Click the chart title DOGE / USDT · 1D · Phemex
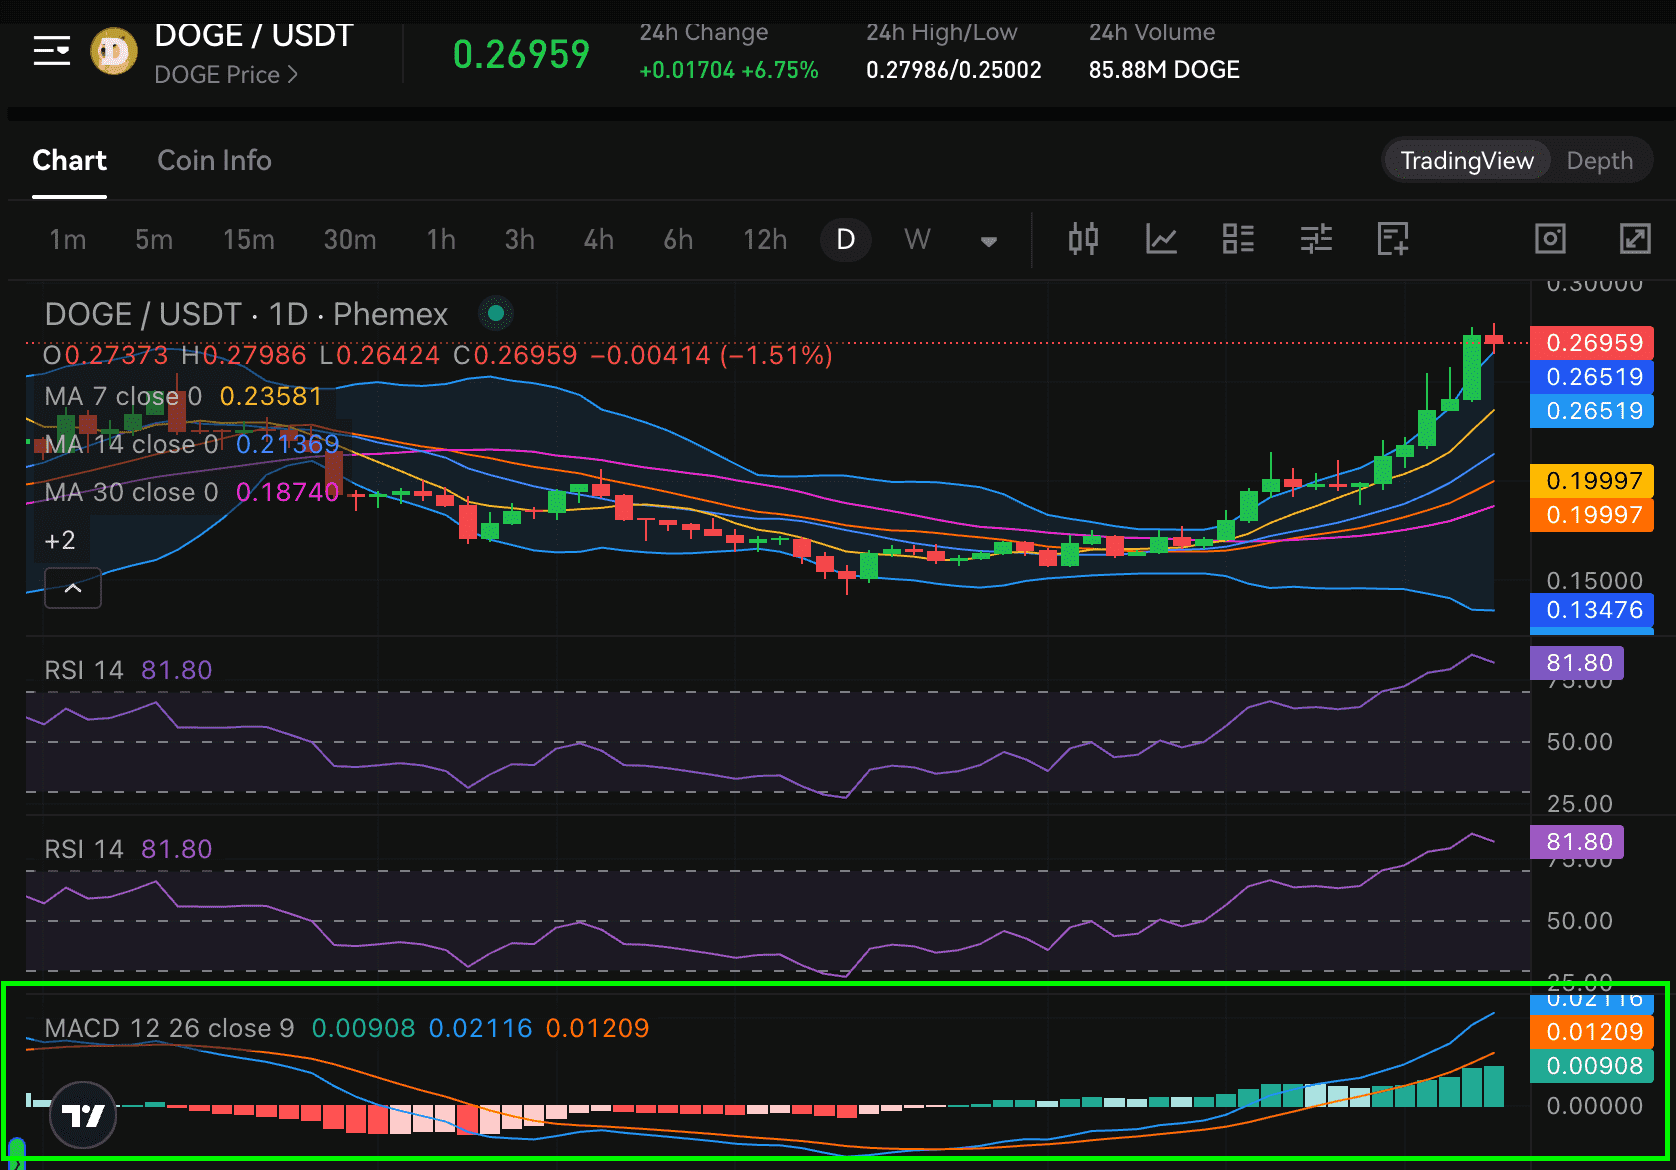This screenshot has height=1170, width=1676. (x=246, y=315)
